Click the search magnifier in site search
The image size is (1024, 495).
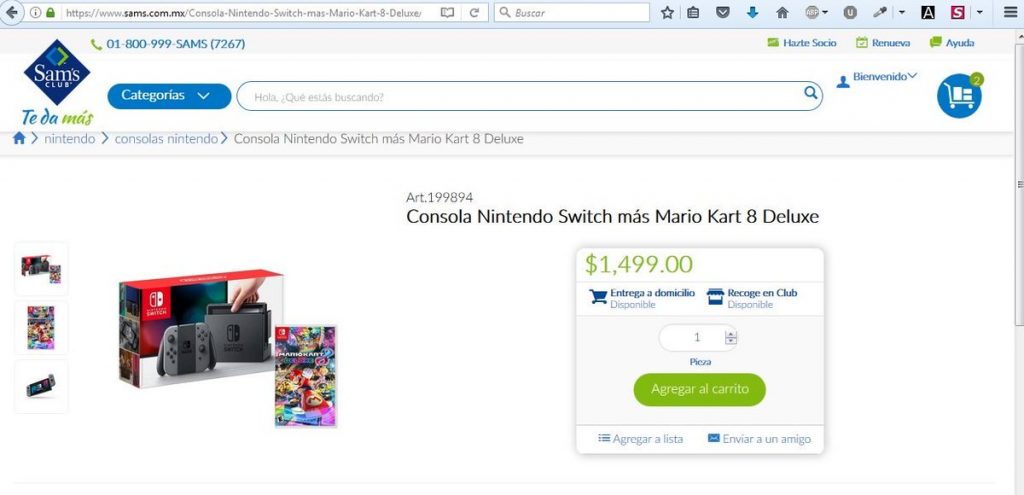(811, 94)
